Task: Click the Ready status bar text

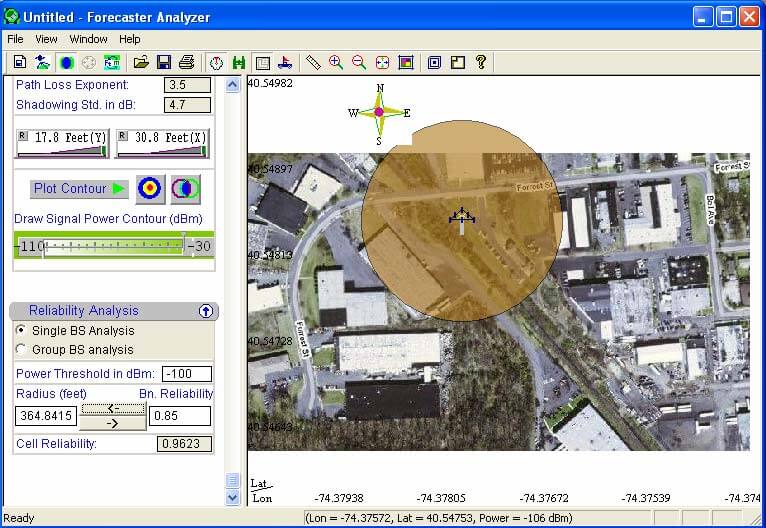Action: coord(19,518)
